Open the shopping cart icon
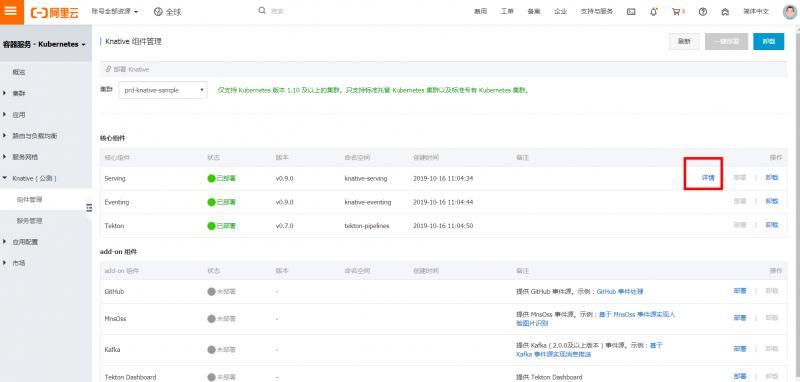This screenshot has height=382, width=800. (676, 12)
